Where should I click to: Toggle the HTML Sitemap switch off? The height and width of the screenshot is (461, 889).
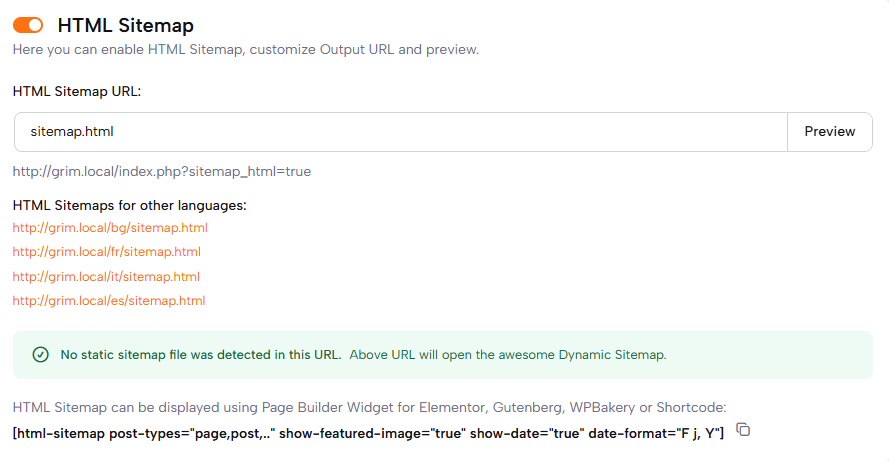point(28,25)
